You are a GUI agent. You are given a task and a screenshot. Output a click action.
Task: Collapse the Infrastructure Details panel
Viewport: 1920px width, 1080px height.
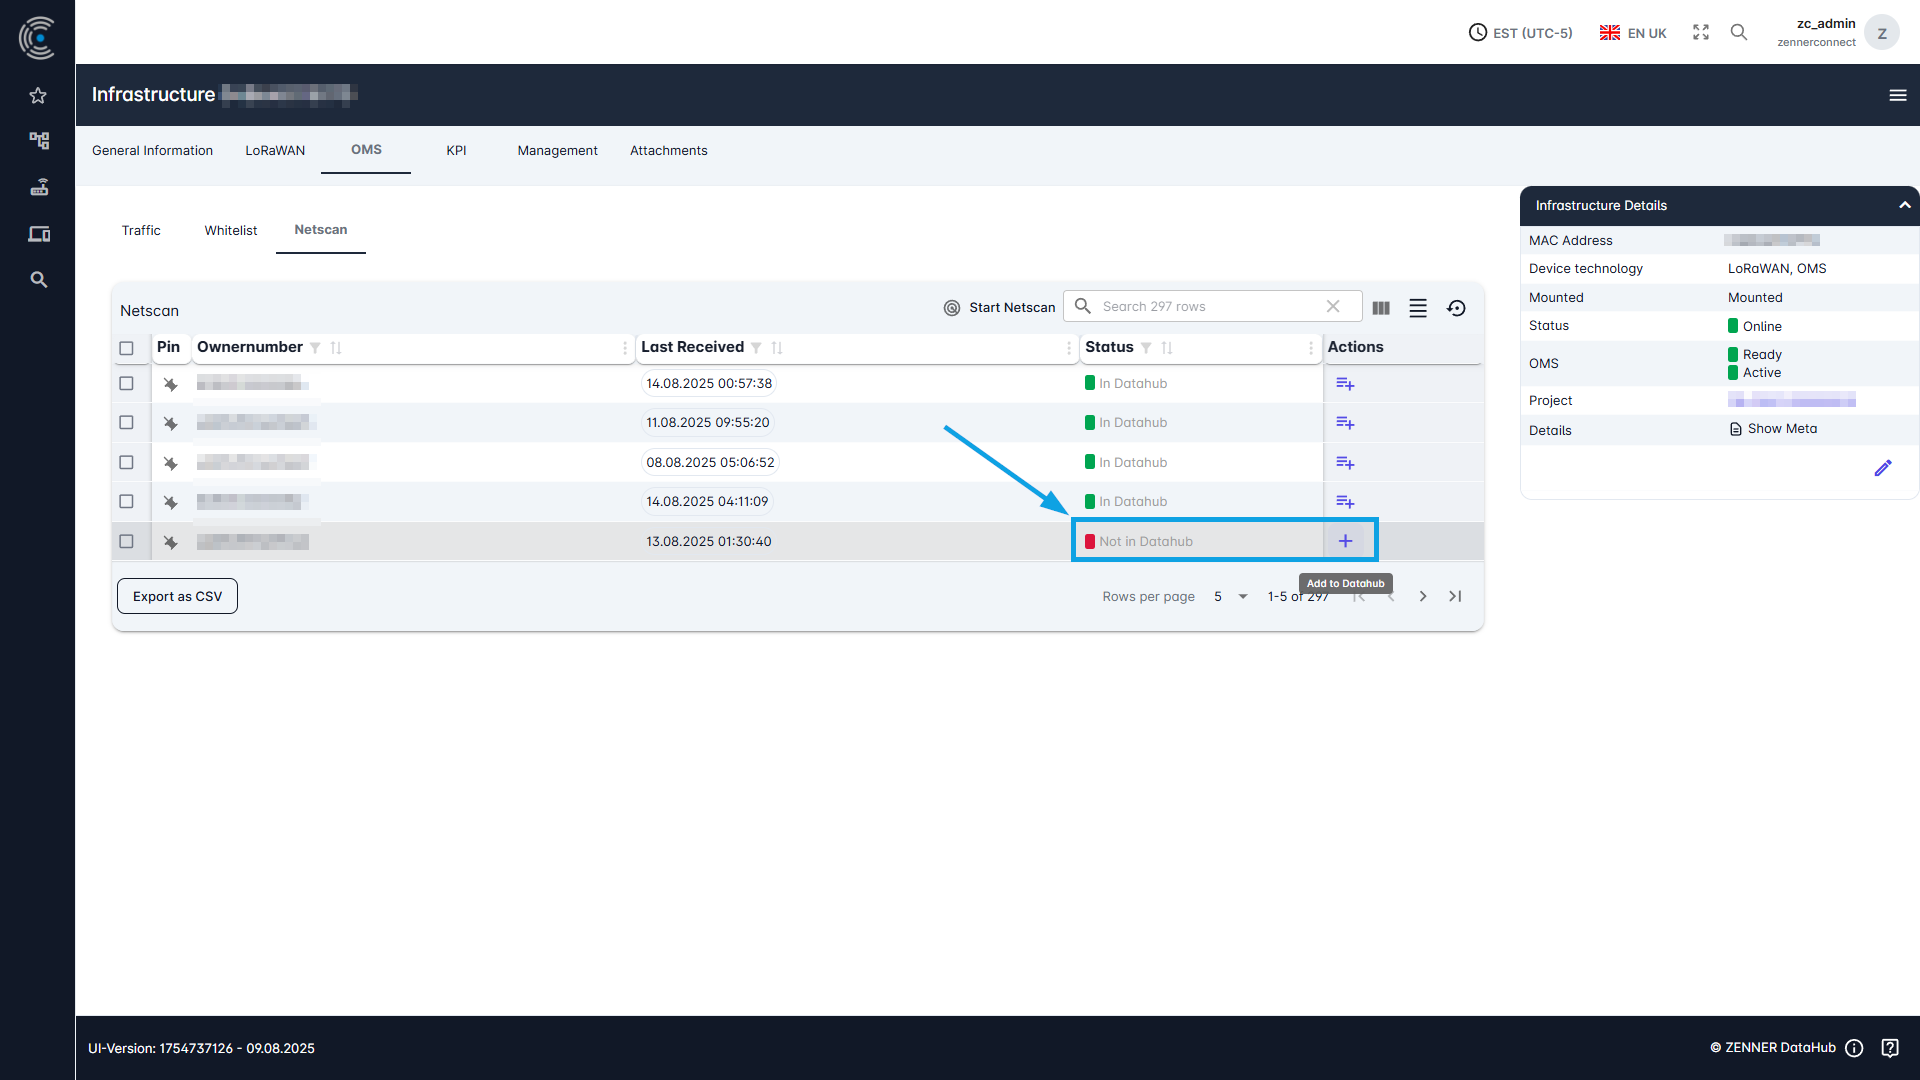click(x=1904, y=205)
